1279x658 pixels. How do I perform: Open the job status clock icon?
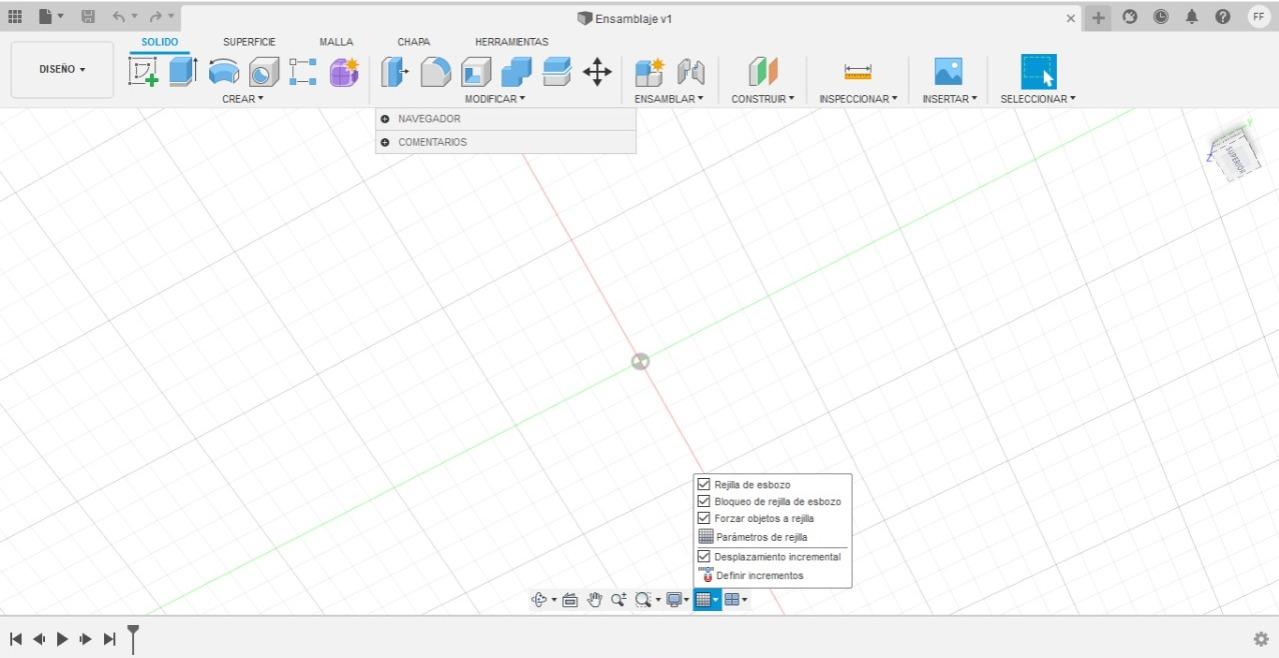click(1160, 17)
